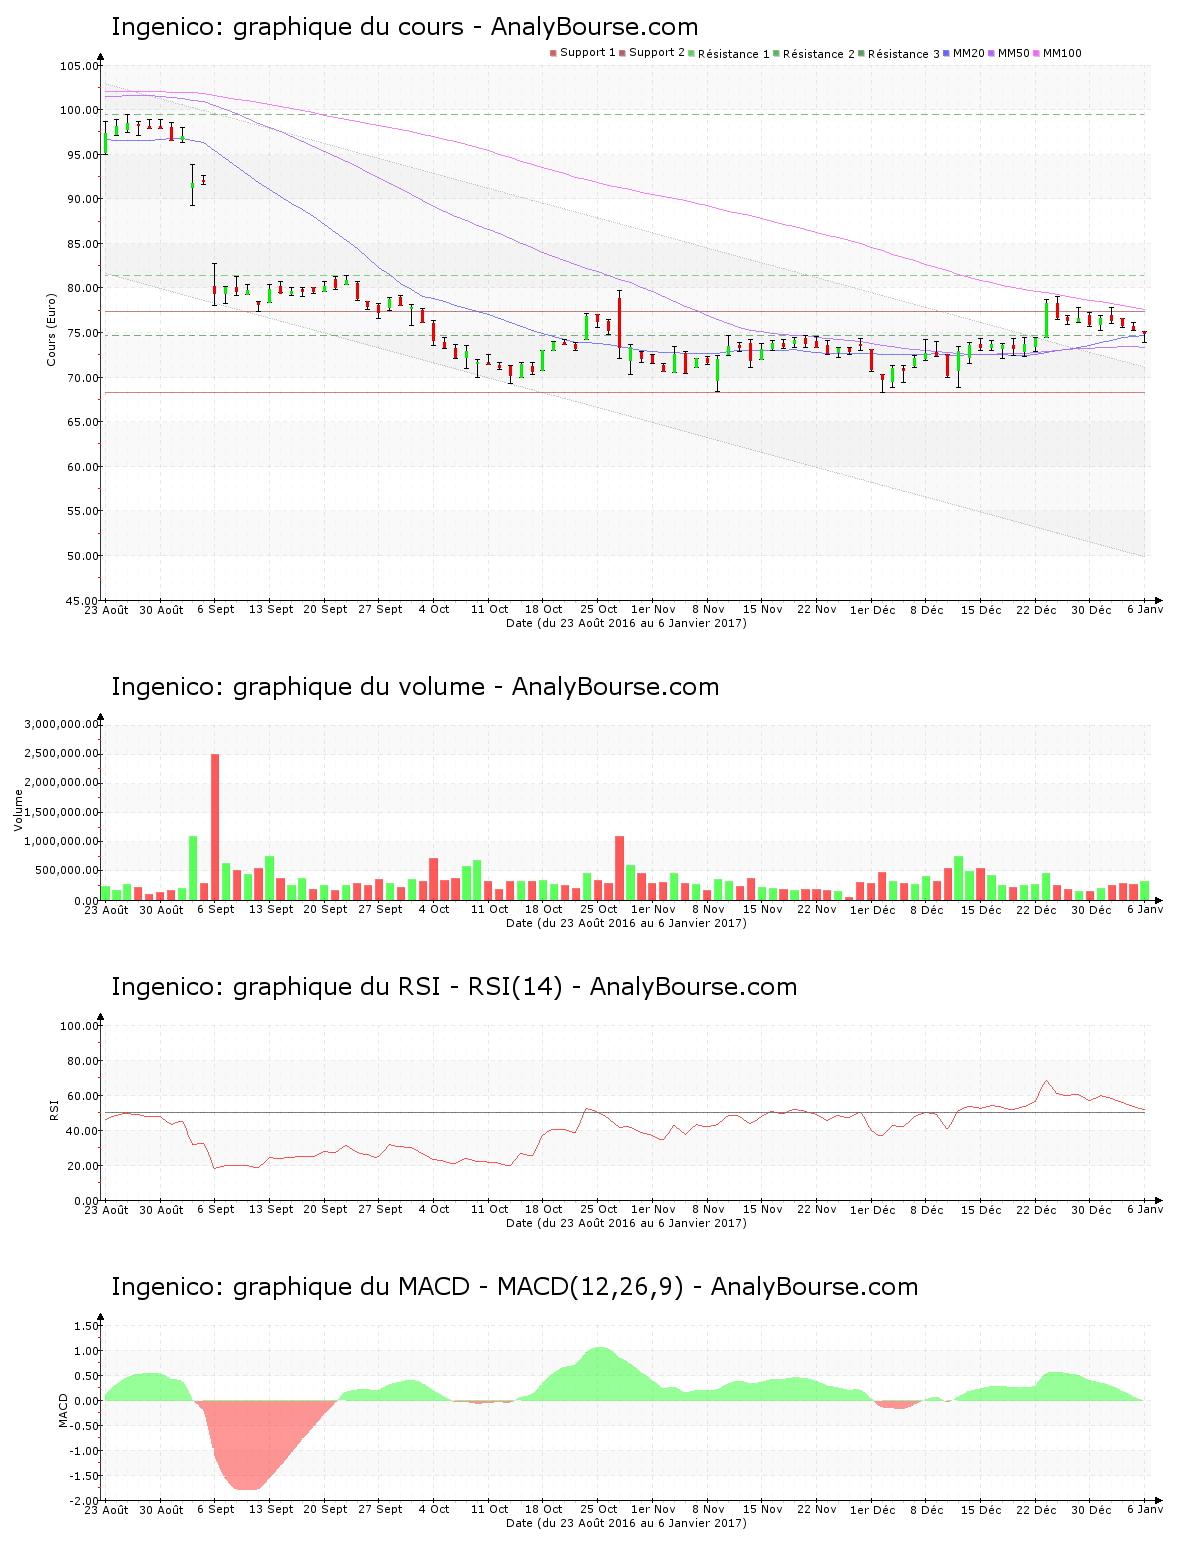The height and width of the screenshot is (1550, 1200).
Task: Click the tall red volume bar after 25 Oct
Action: point(620,868)
